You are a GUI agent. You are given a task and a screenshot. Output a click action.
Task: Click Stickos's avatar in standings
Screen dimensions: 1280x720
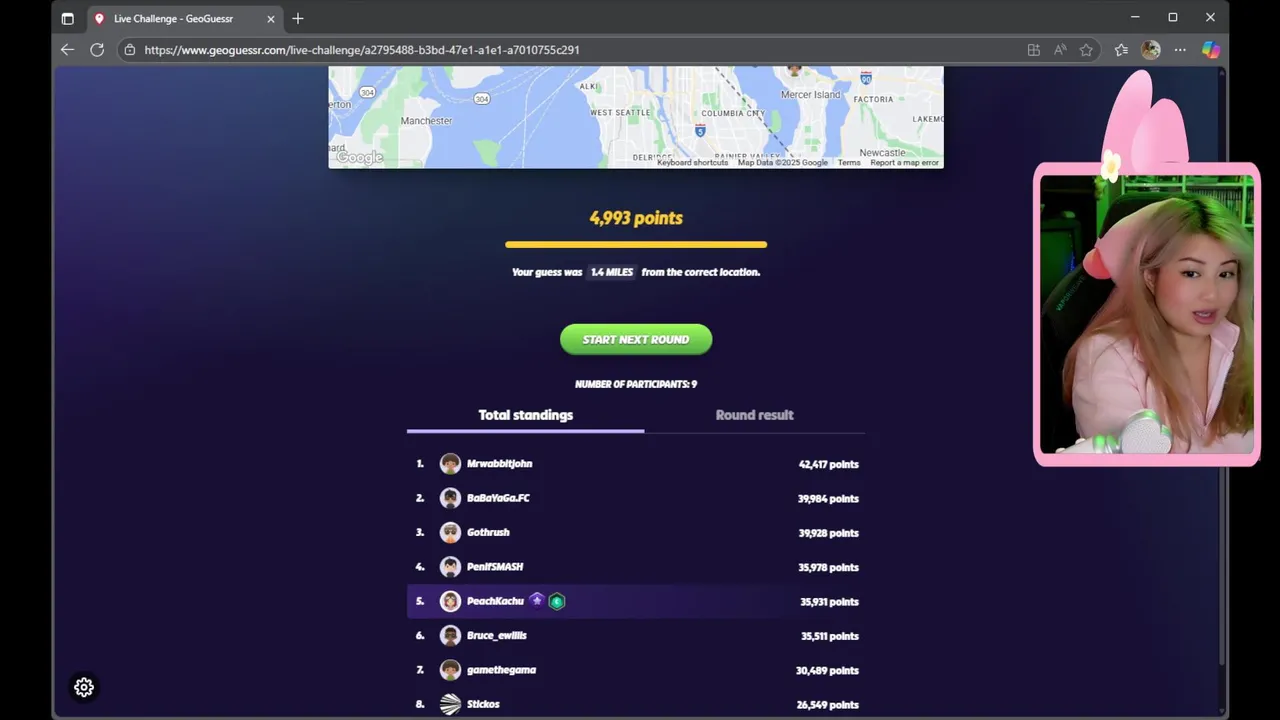tap(450, 704)
